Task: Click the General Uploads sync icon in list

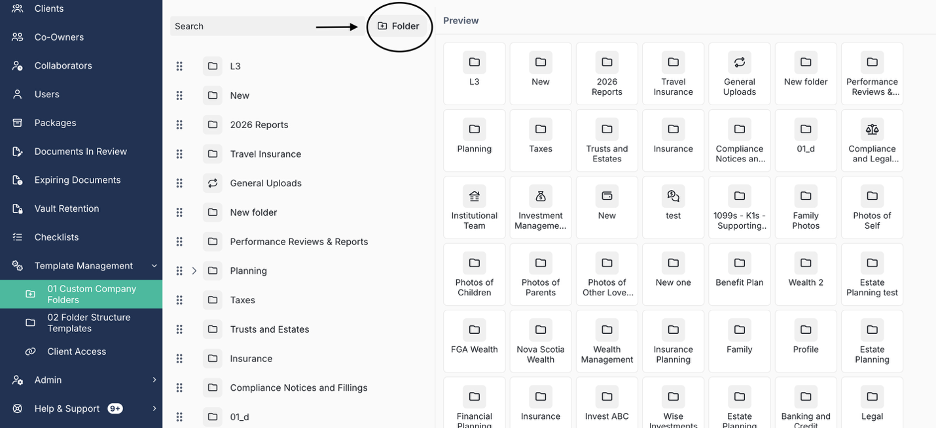Action: 213,183
